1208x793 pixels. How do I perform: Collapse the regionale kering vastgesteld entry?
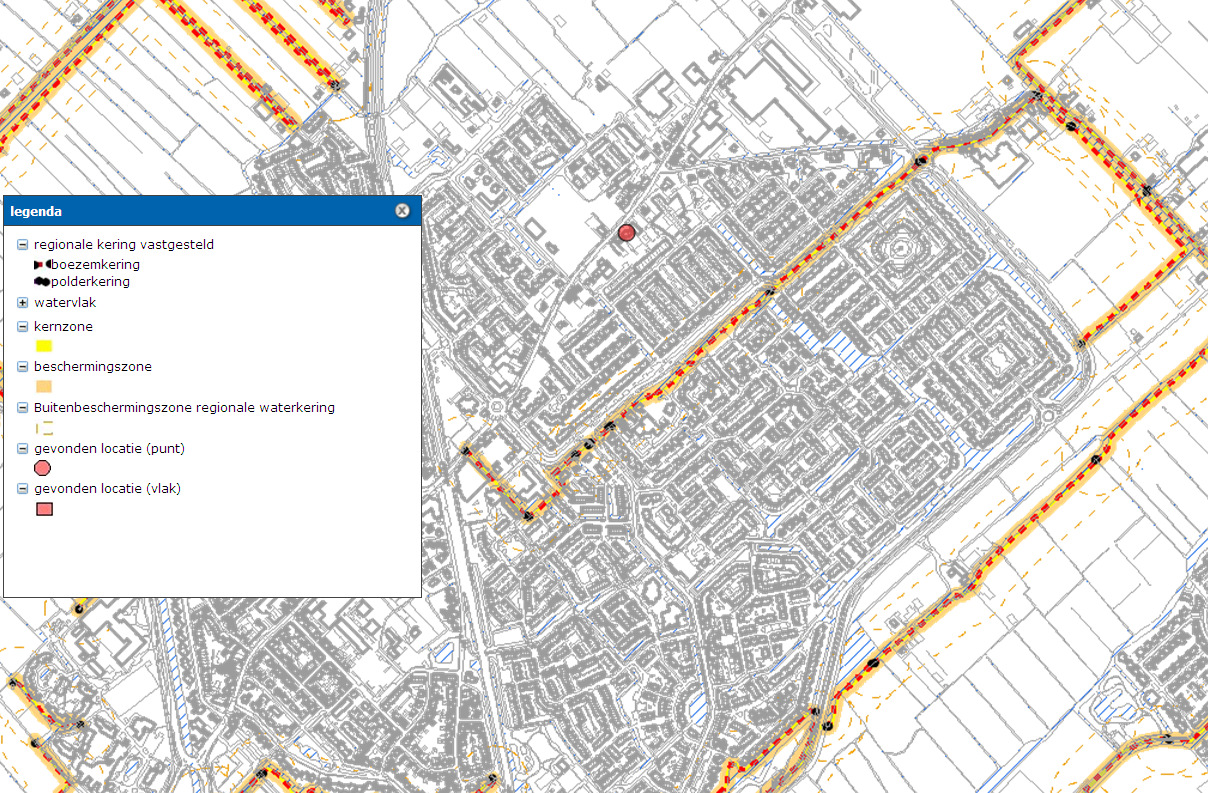tap(21, 244)
